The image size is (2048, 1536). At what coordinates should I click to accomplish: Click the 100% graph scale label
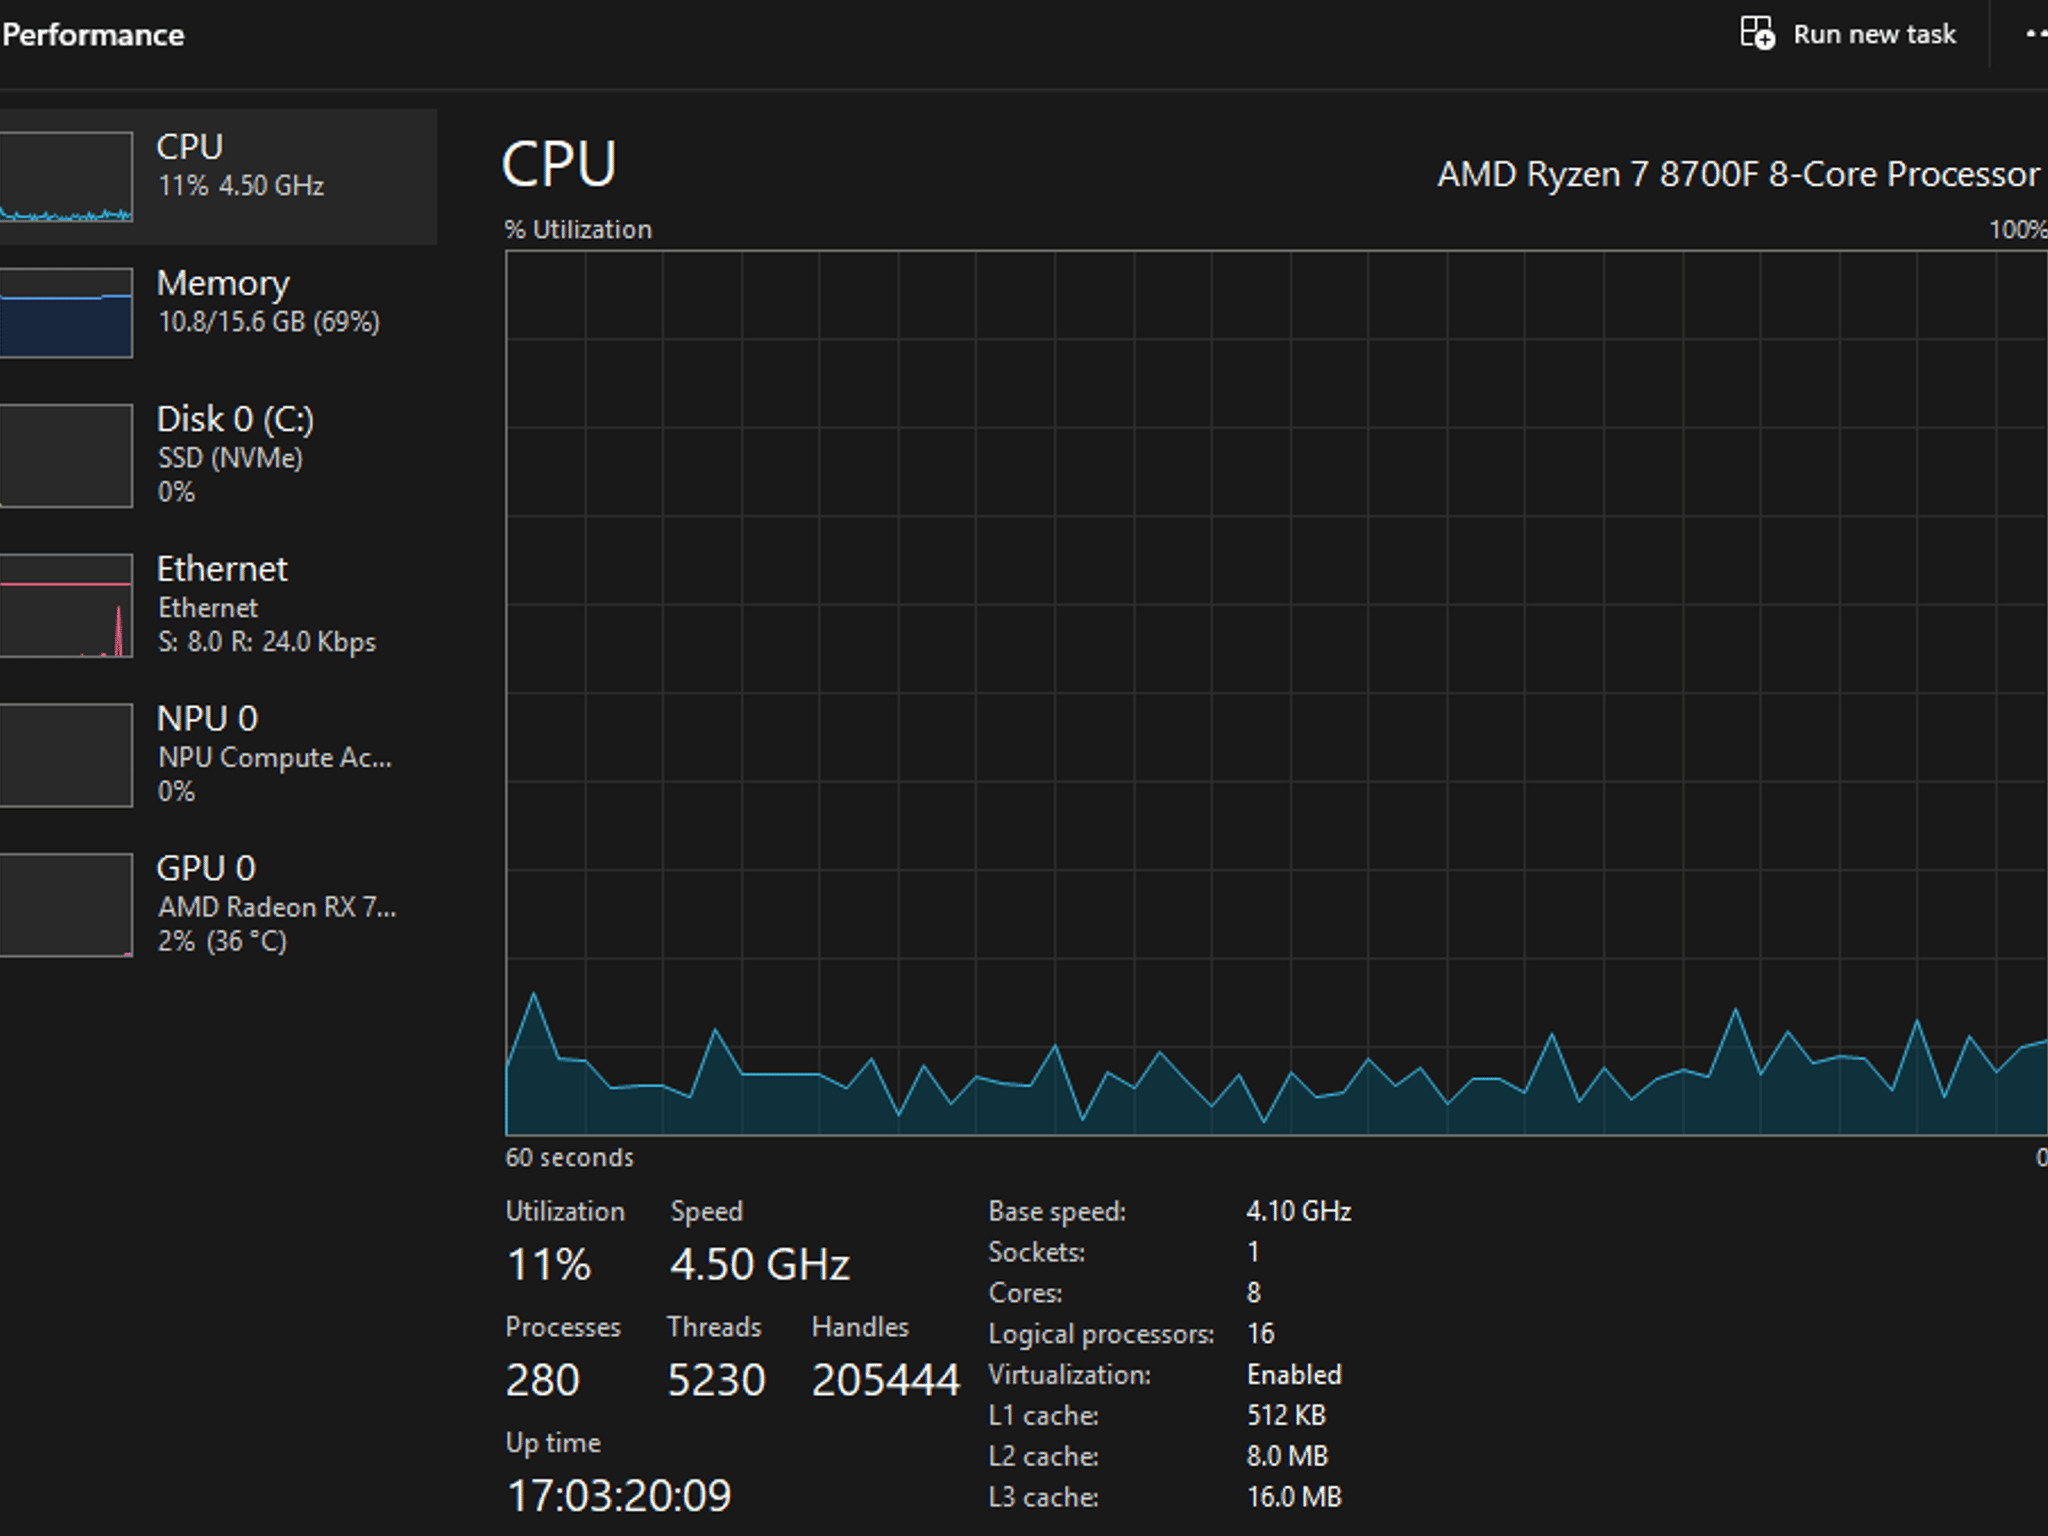tap(2018, 229)
